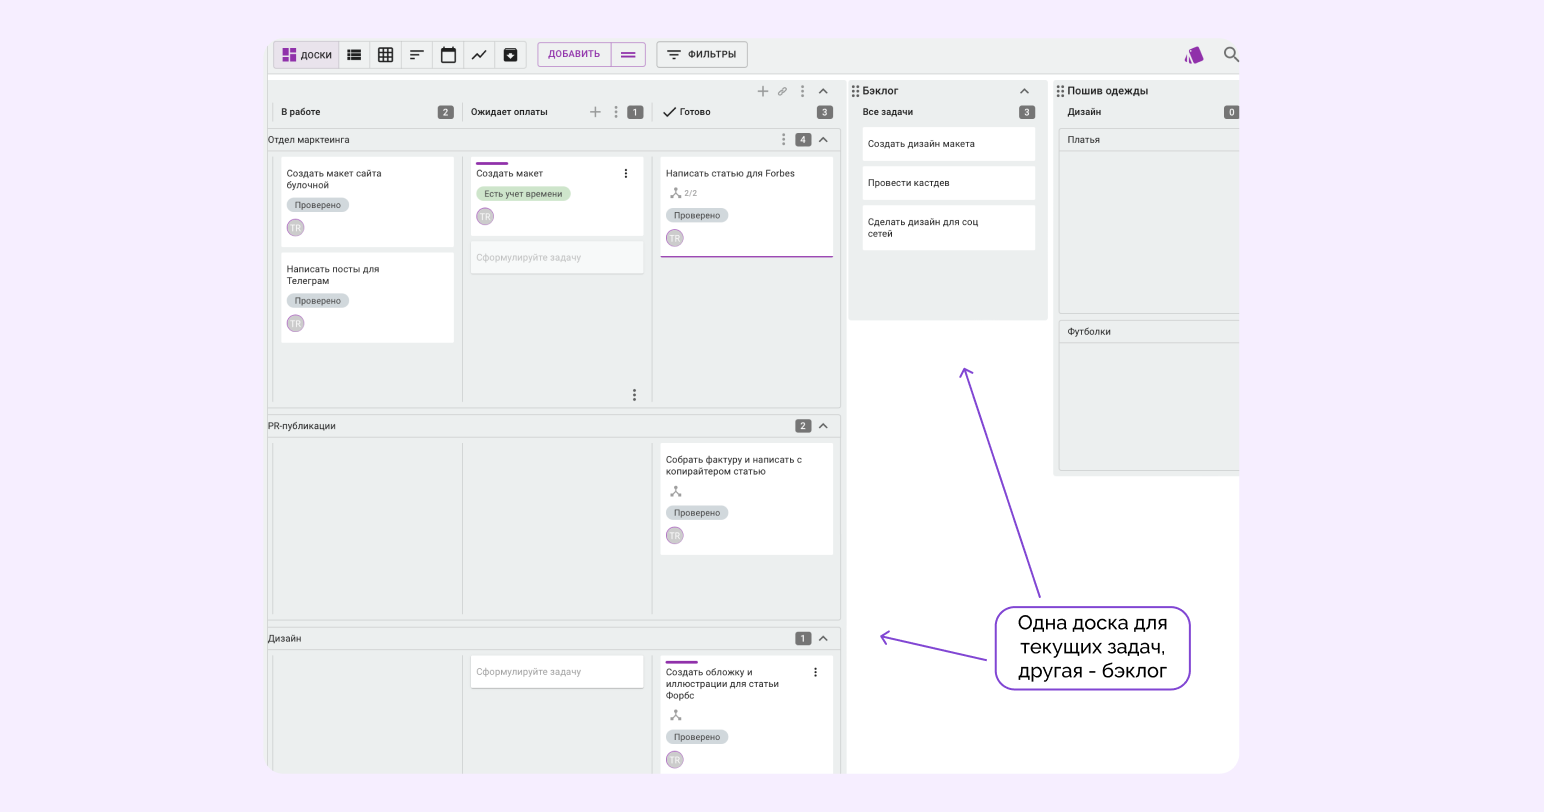Select the Доски view tab
Image resolution: width=1544 pixels, height=812 pixels.
point(306,55)
